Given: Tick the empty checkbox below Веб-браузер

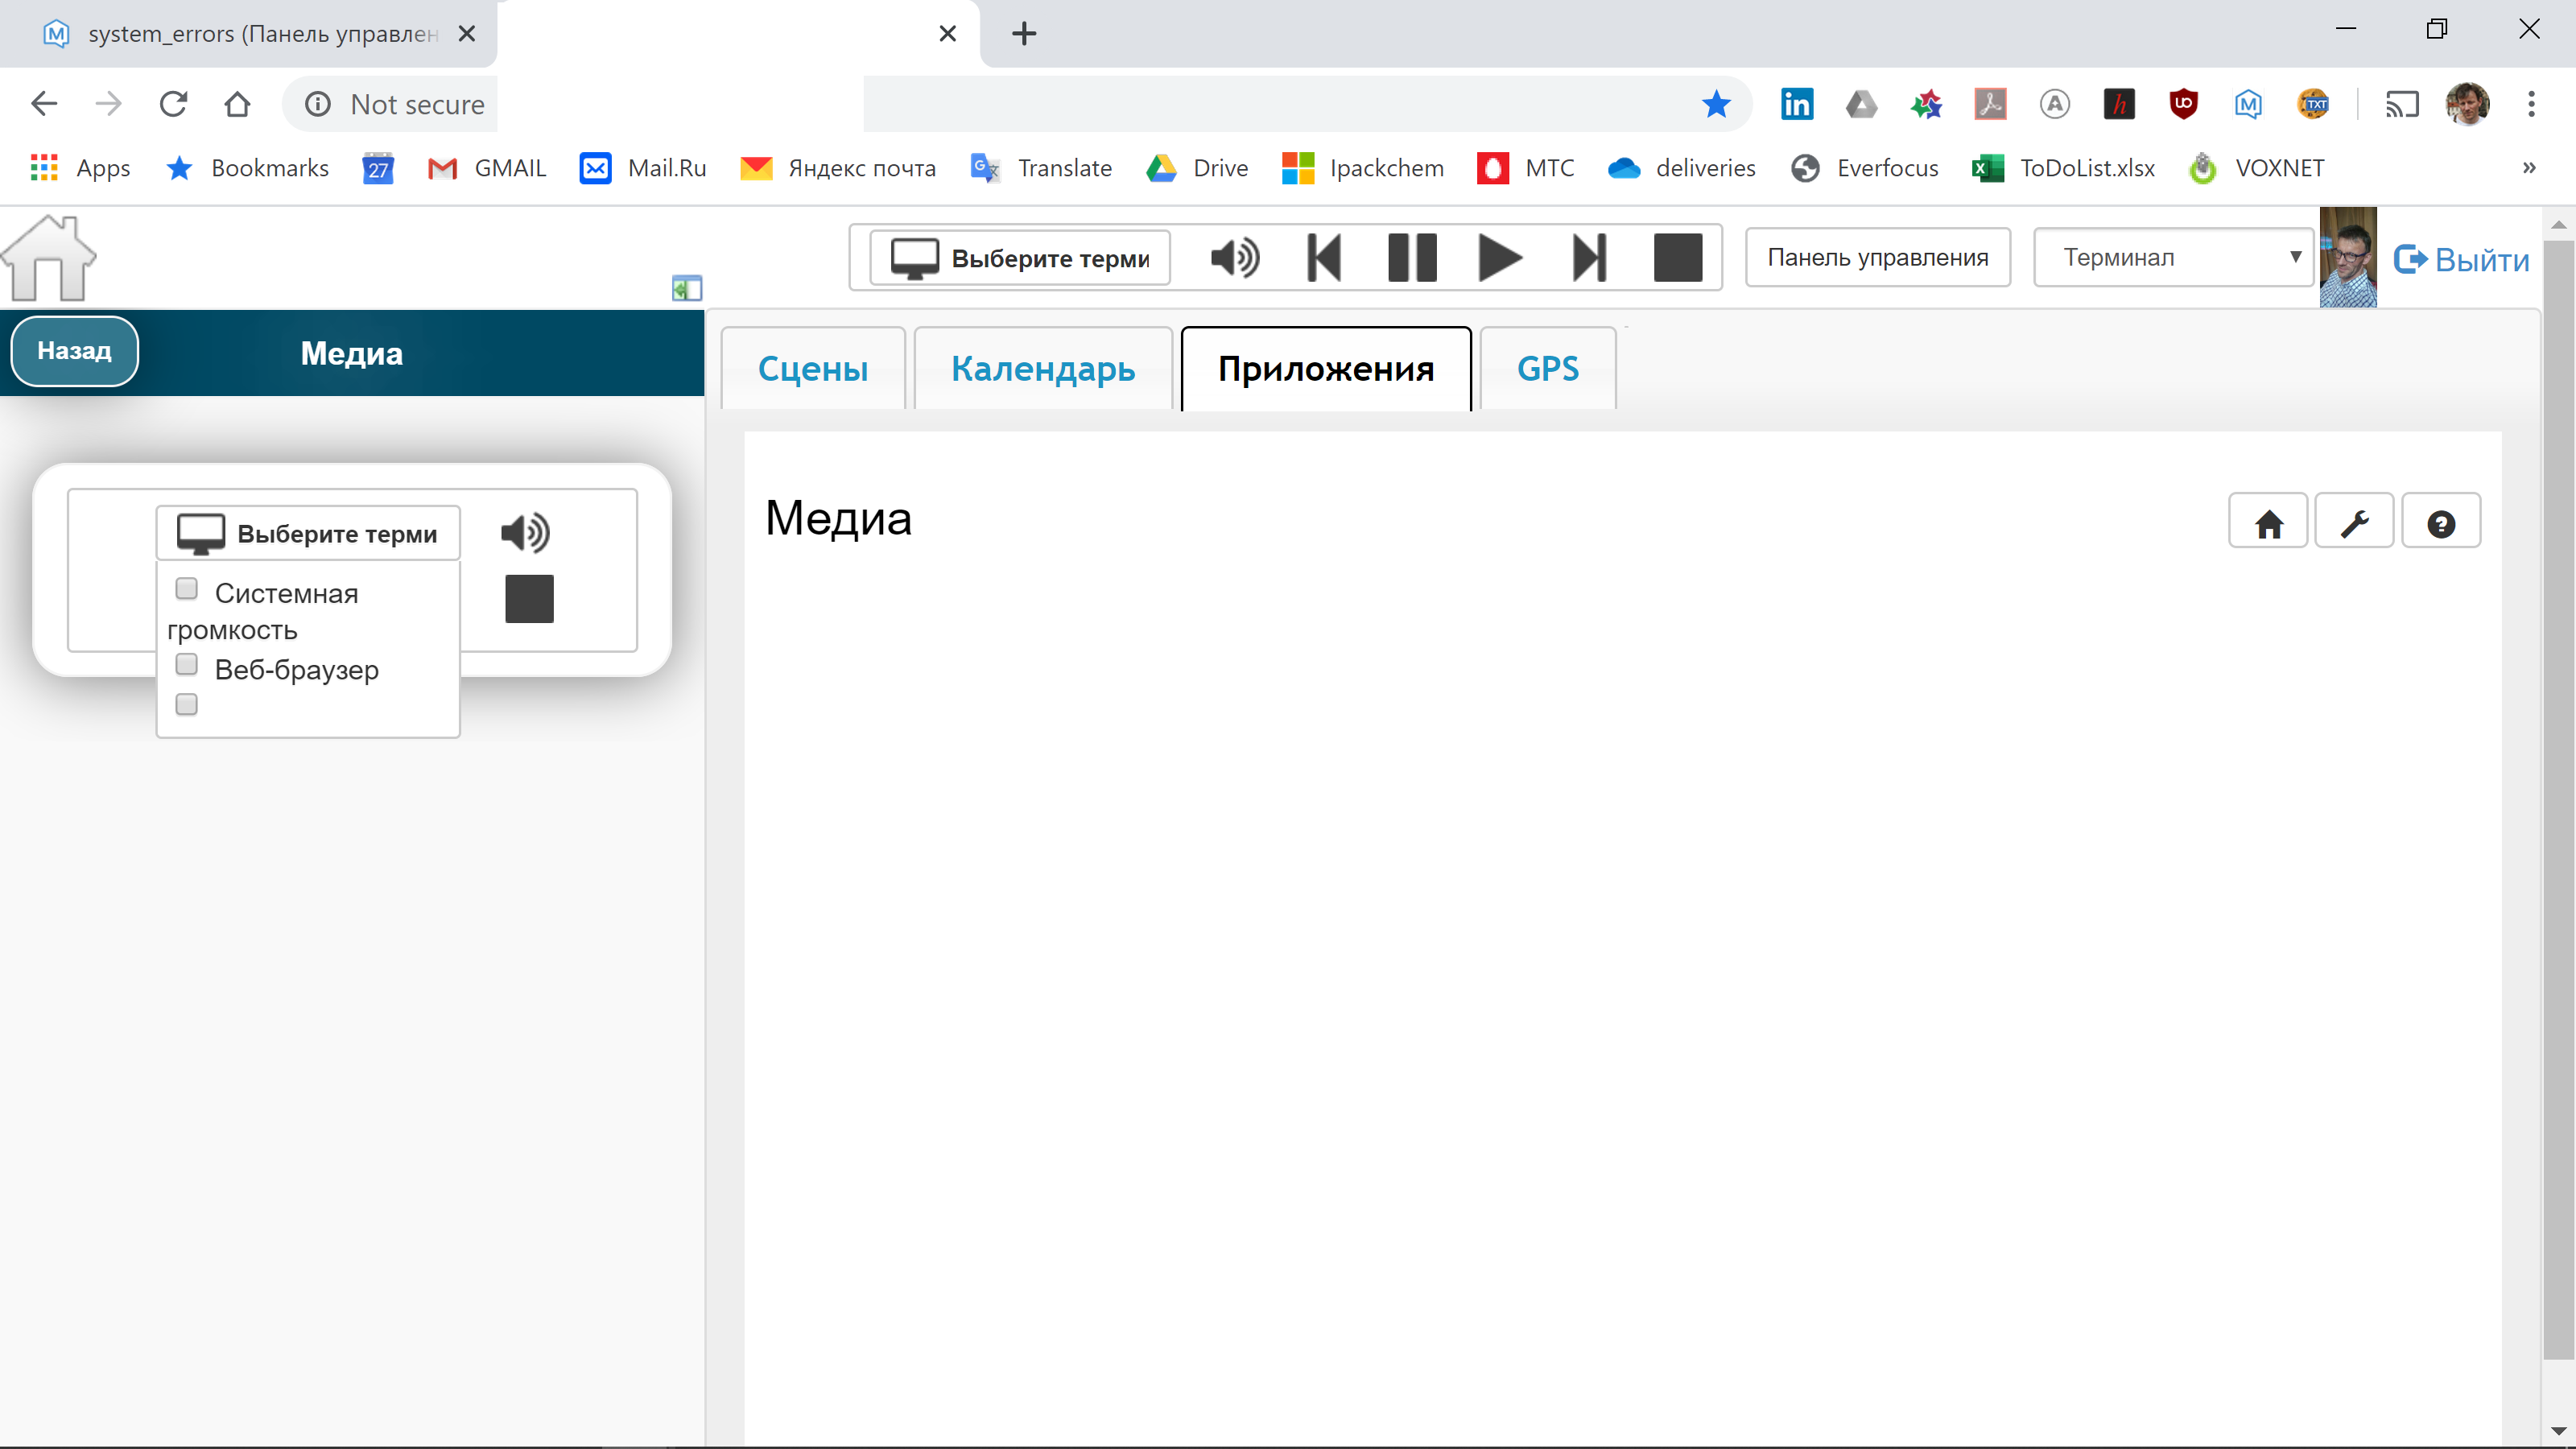Looking at the screenshot, I should [x=186, y=704].
